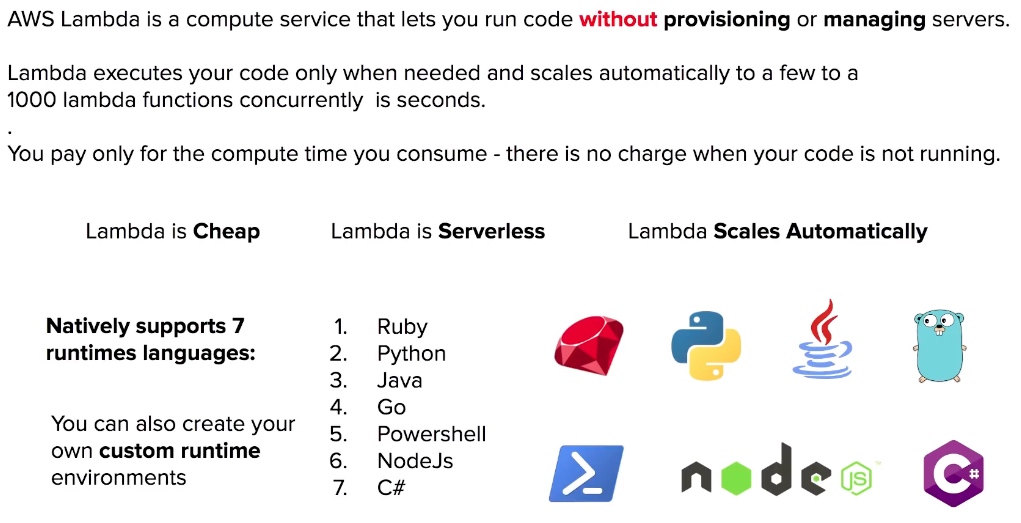Click the bold 'custom runtime' text
The width and height of the screenshot is (1021, 523).
pyautogui.click(x=180, y=451)
